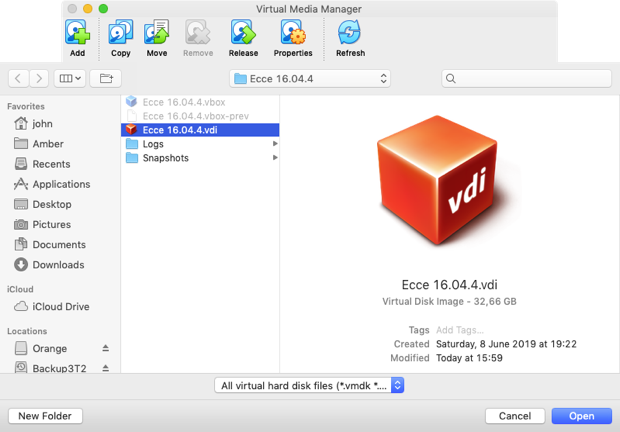Open the virtual hard disk file type dropdown
This screenshot has height=432, width=620.
(x=309, y=385)
